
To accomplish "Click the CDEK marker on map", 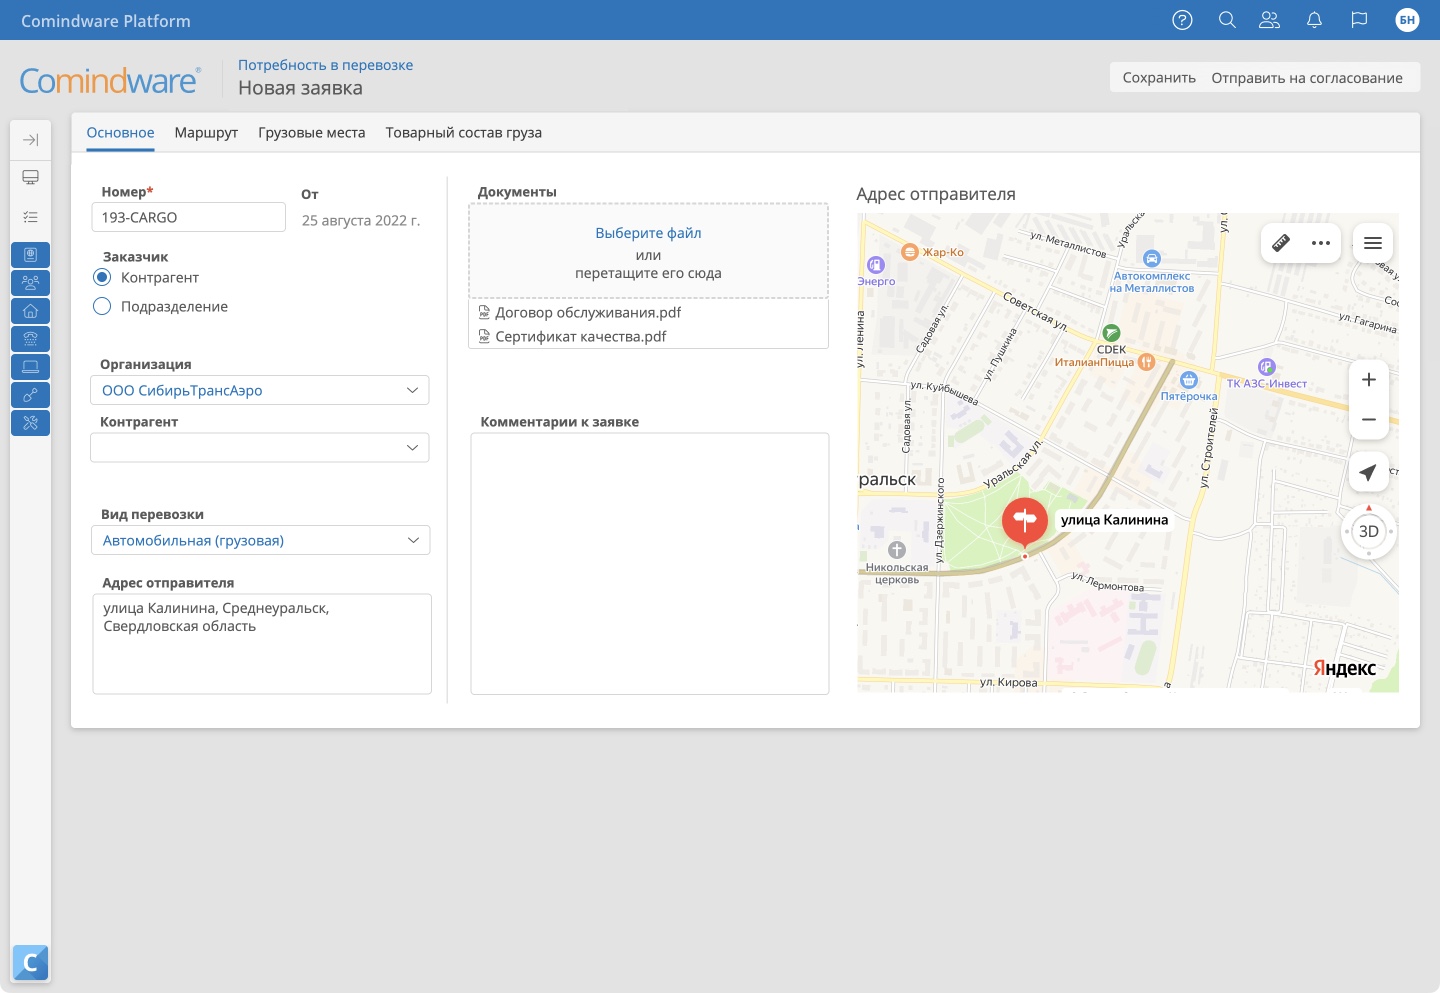I will coord(1111,333).
